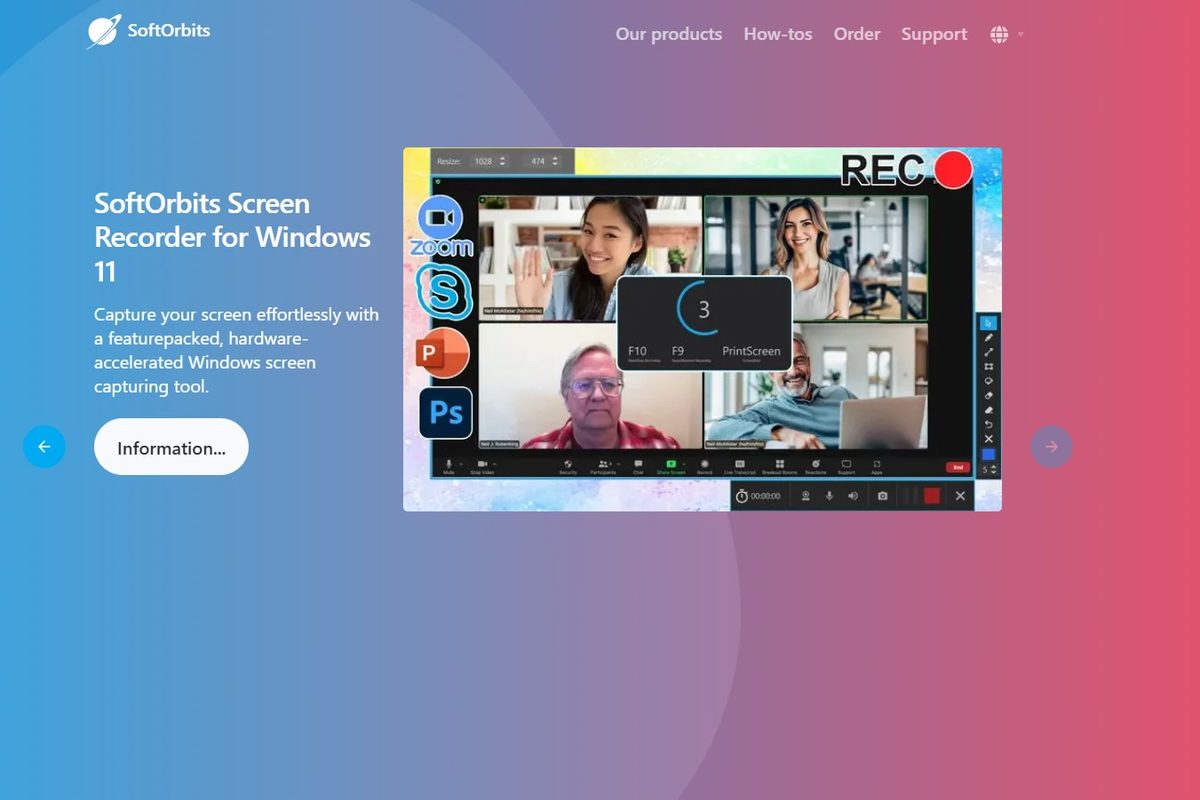
Task: Select the rectangle drawing tool
Action: pyautogui.click(x=988, y=367)
